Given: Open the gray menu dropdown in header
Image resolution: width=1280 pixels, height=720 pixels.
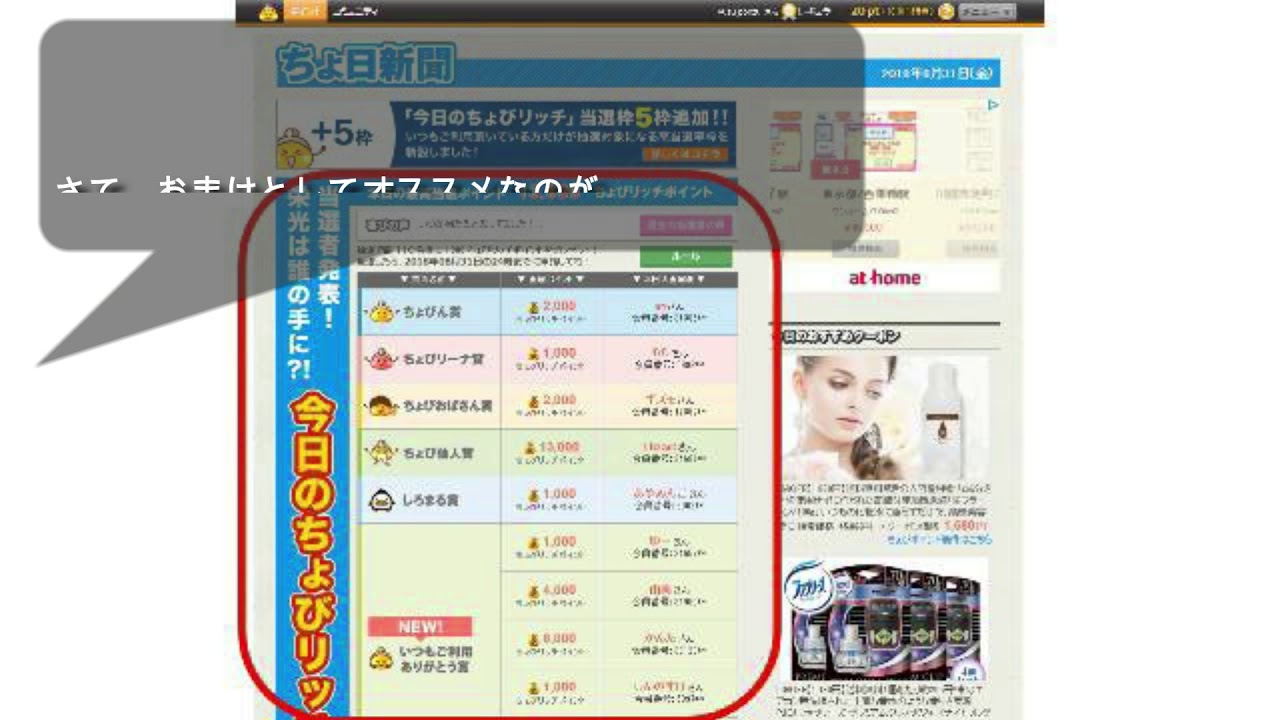Looking at the screenshot, I should pos(986,12).
